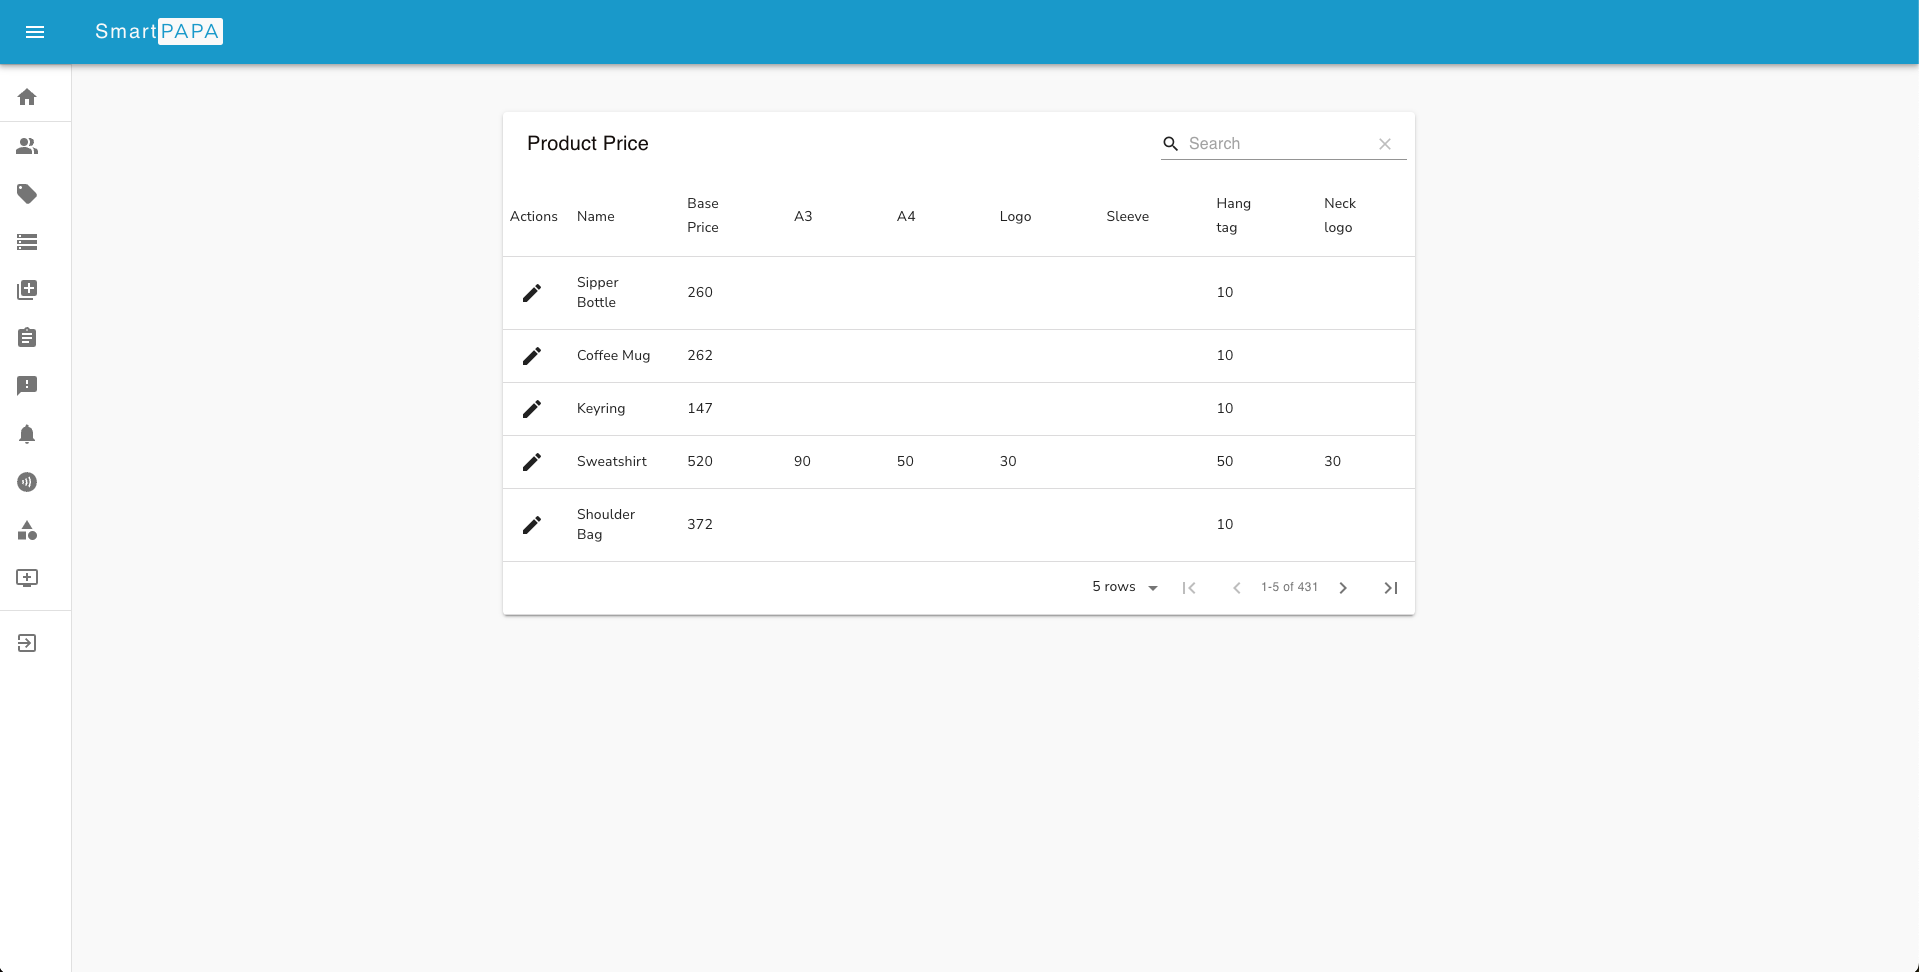Open the Tags section in the sidebar

[27, 194]
